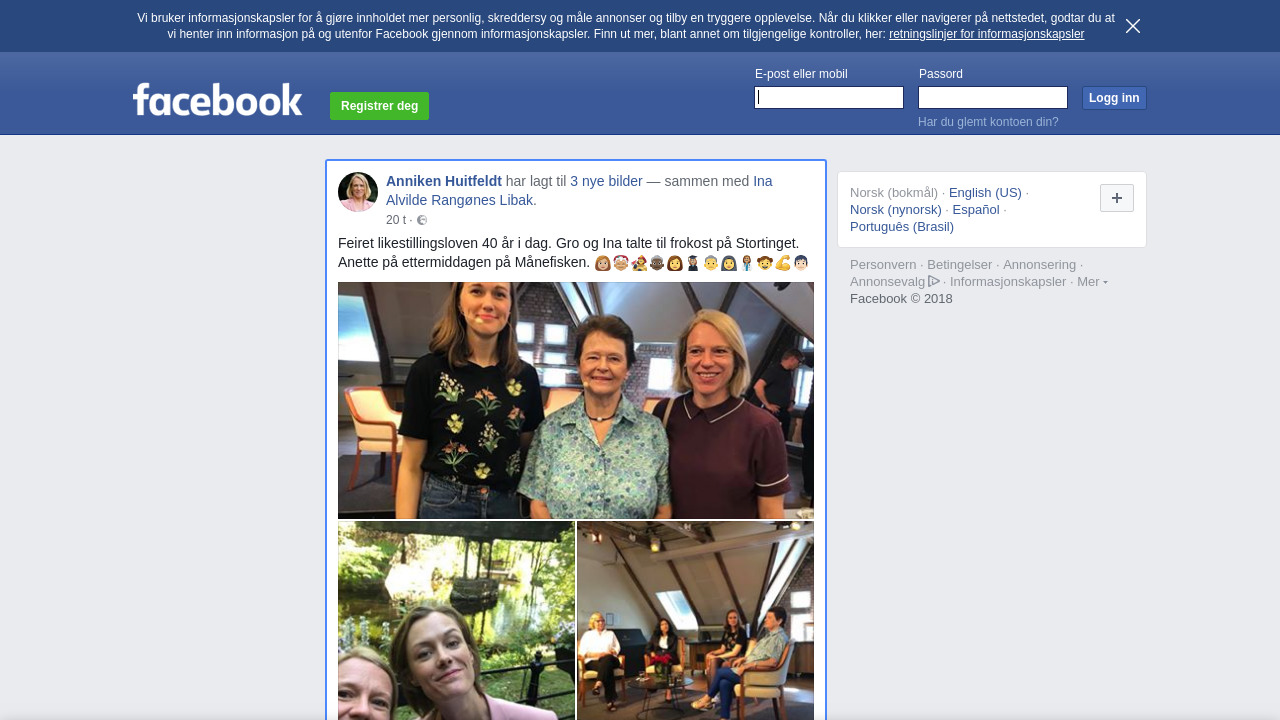The height and width of the screenshot is (720, 1280).
Task: Switch language to English (US)
Action: click(x=985, y=192)
